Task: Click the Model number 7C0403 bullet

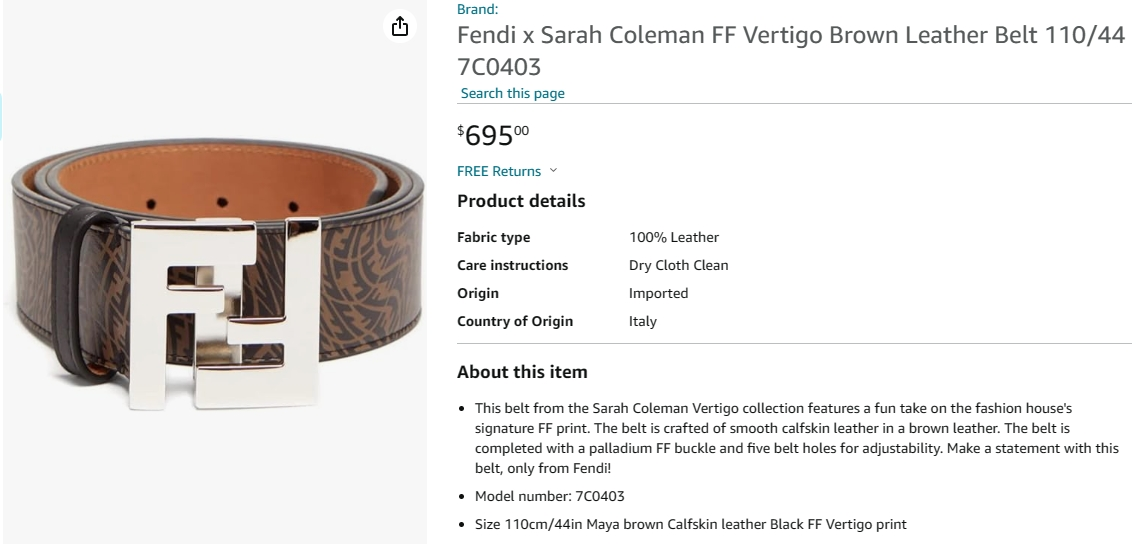Action: (550, 496)
